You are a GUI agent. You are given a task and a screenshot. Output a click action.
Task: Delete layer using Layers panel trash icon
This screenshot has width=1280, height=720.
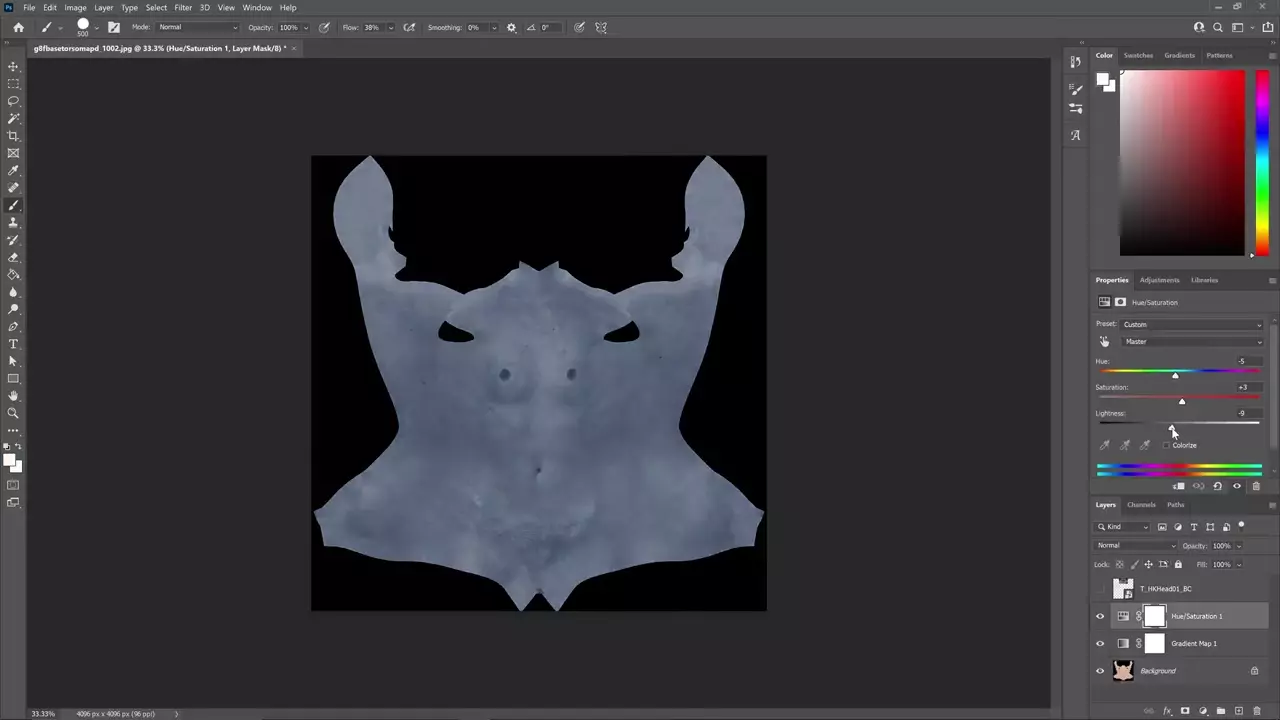click(x=1257, y=711)
